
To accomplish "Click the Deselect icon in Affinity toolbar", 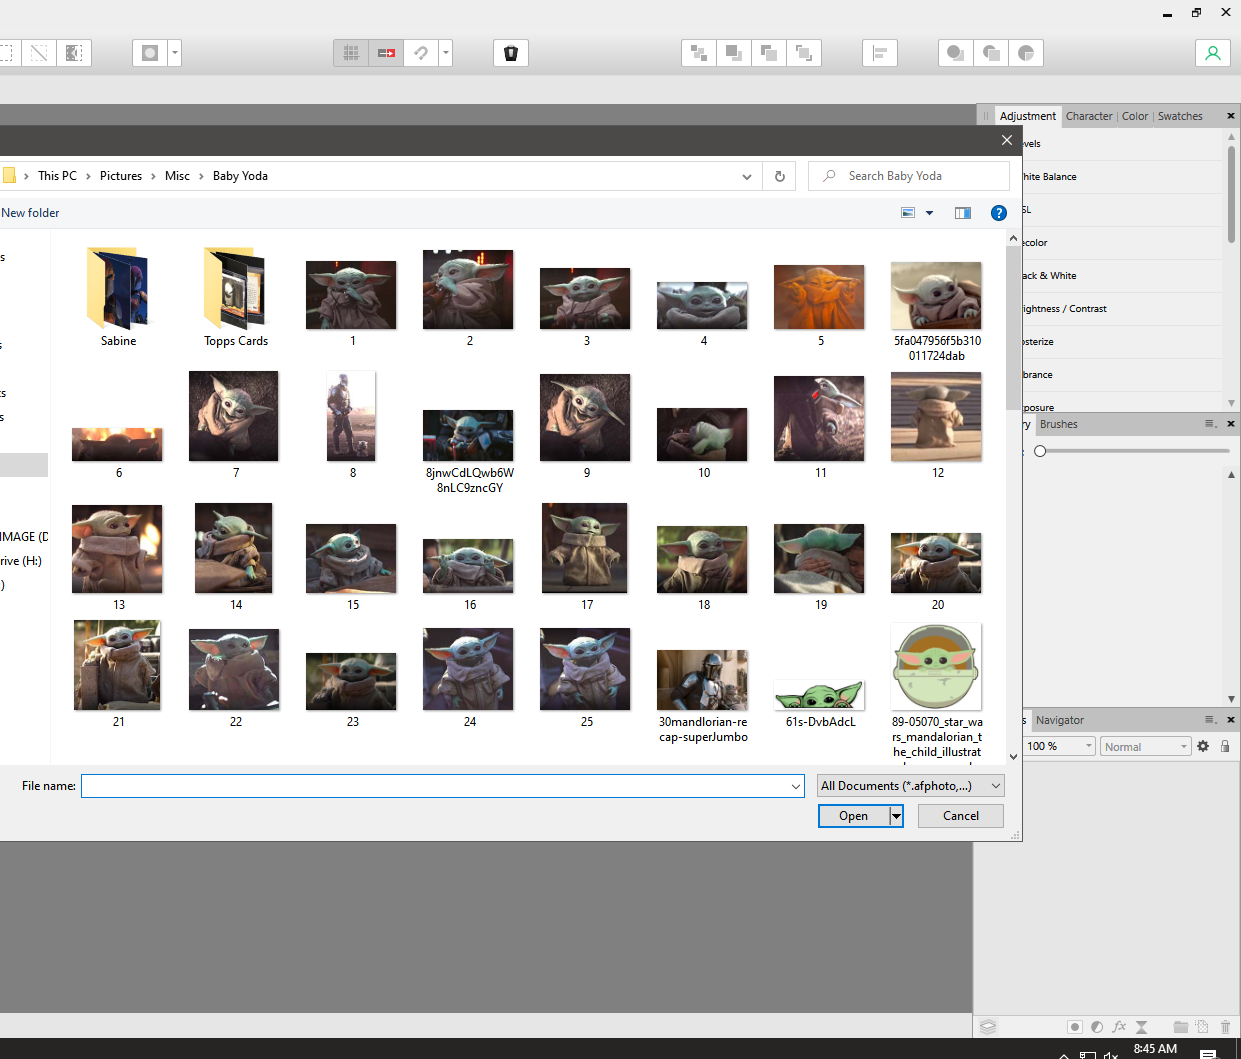I will coord(39,53).
